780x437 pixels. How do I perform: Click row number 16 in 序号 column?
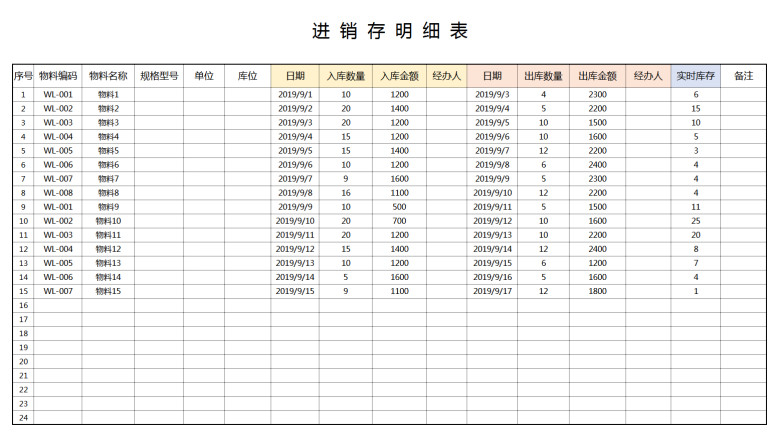[x=23, y=306]
